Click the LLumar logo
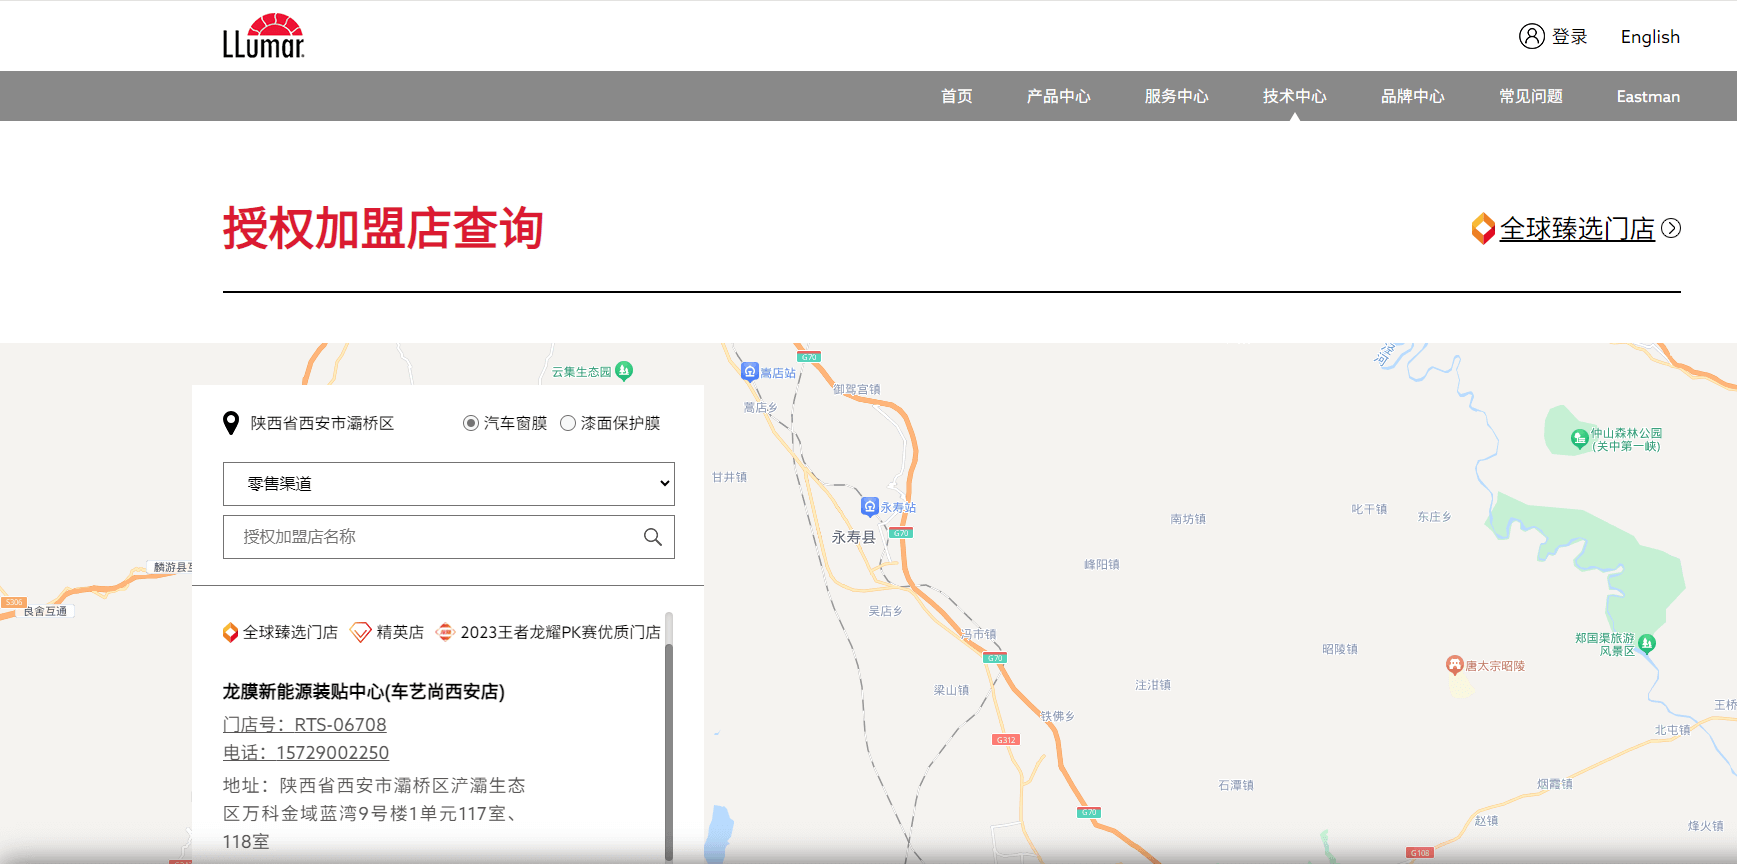Image resolution: width=1737 pixels, height=864 pixels. [263, 37]
